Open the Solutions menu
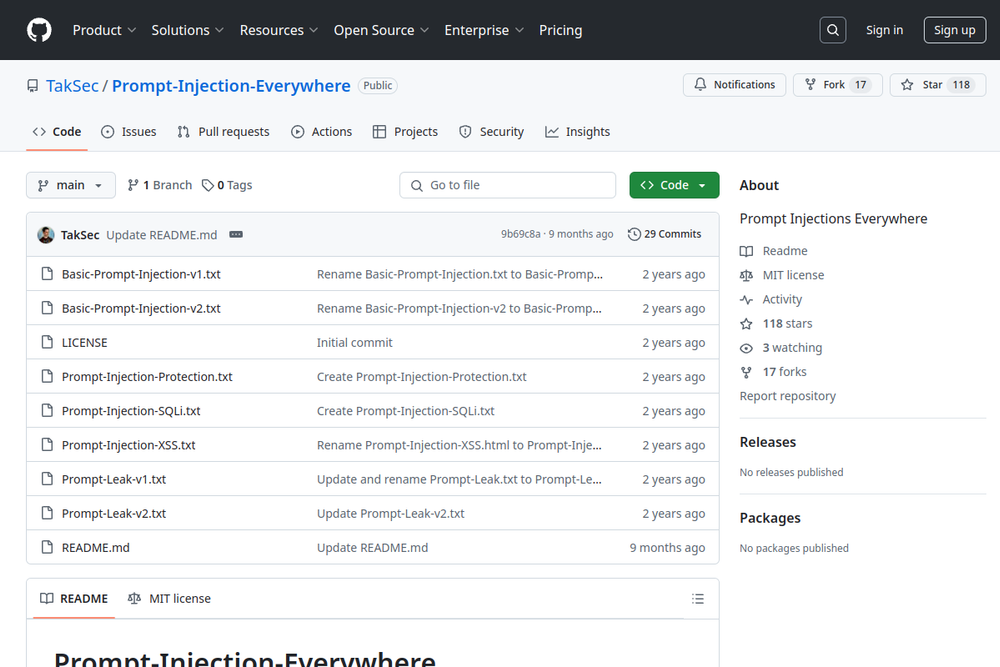This screenshot has height=667, width=1000. pyautogui.click(x=187, y=30)
